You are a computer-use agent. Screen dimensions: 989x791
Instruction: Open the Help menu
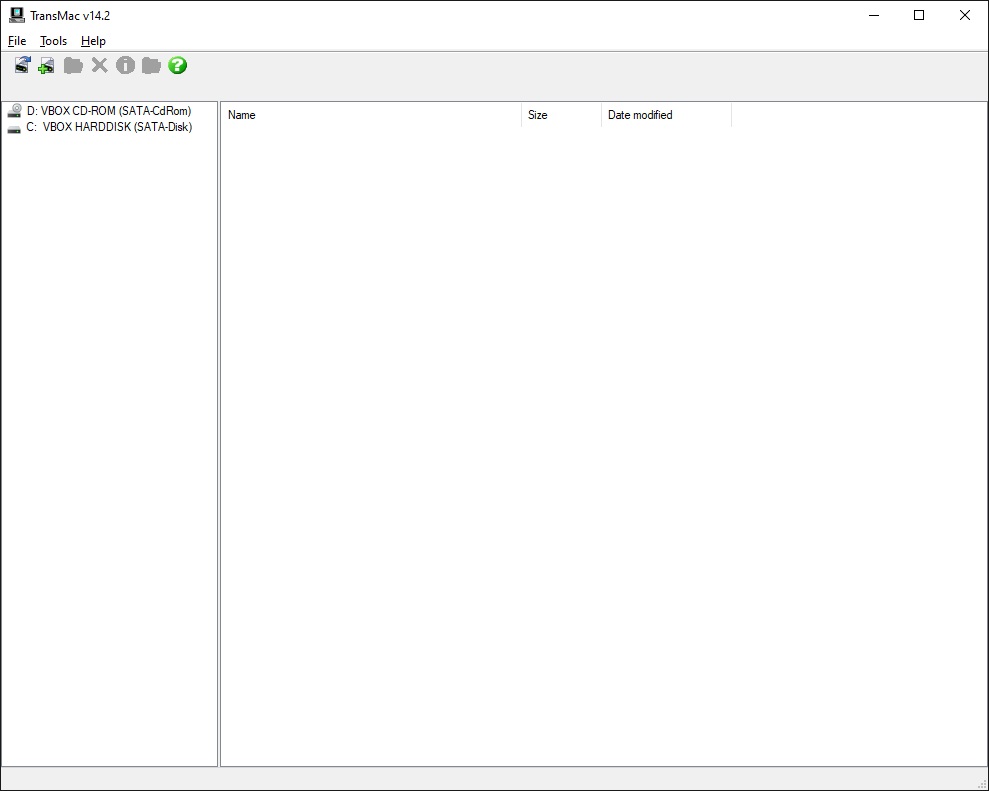coord(93,41)
